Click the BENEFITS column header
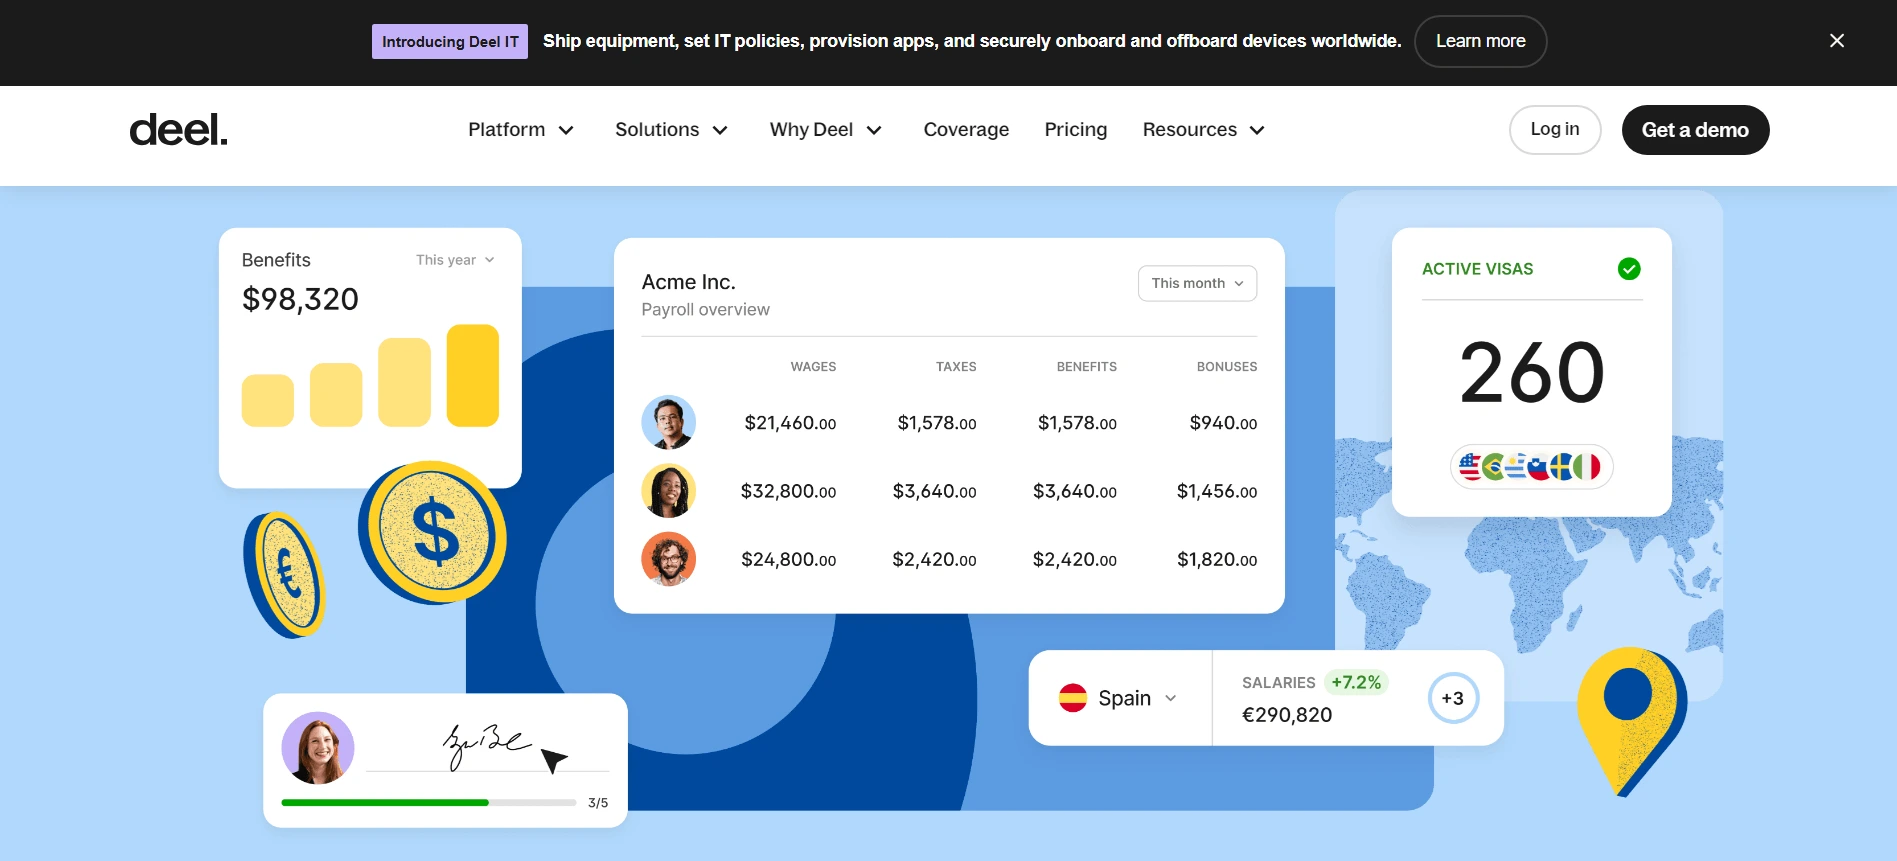Viewport: 1897px width, 861px height. pyautogui.click(x=1087, y=367)
